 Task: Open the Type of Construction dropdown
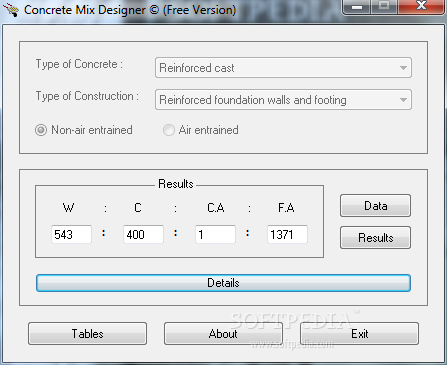tap(283, 100)
